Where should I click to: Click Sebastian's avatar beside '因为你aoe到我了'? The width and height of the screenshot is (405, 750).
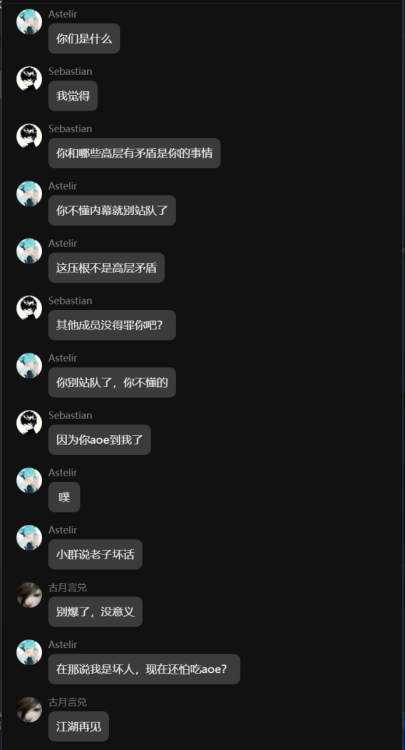tap(29, 423)
